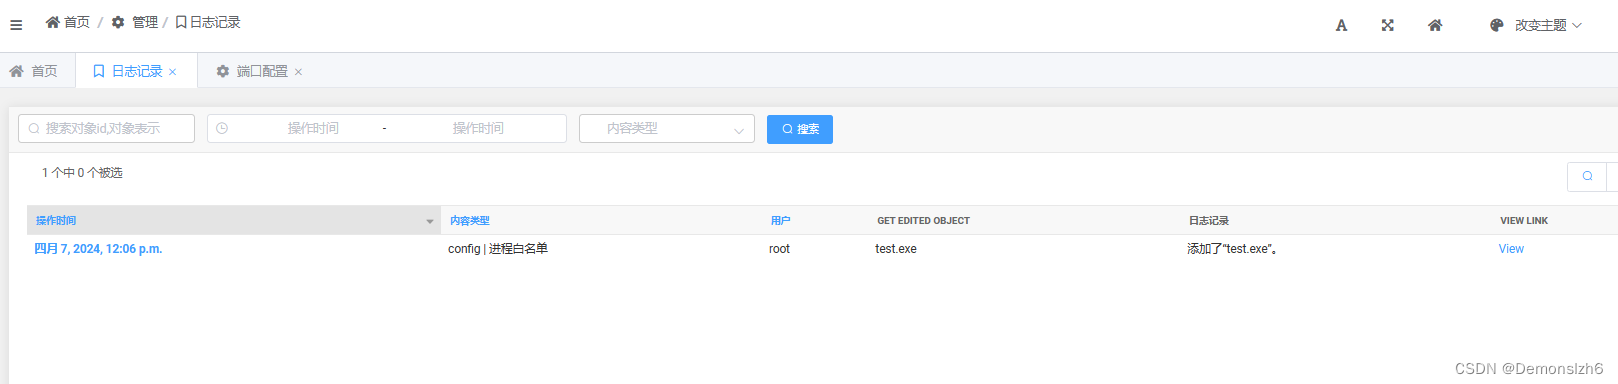This screenshot has height=384, width=1618.
Task: Click the View link in the row
Action: click(1511, 249)
